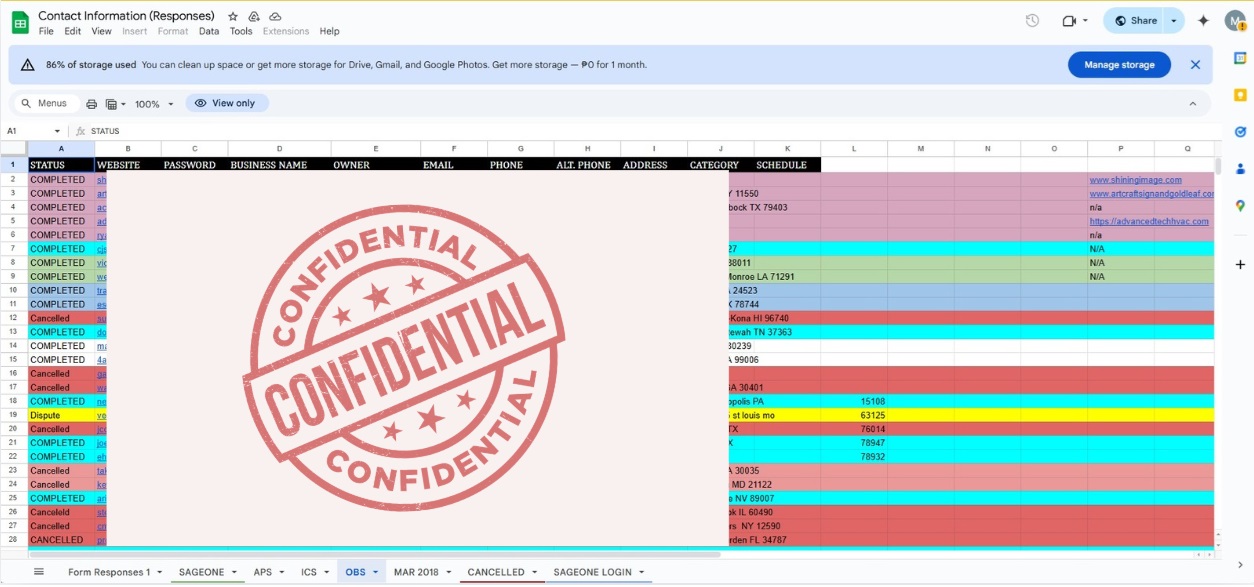Select the cell containing 63125
This screenshot has height=587, width=1254.
[854, 415]
